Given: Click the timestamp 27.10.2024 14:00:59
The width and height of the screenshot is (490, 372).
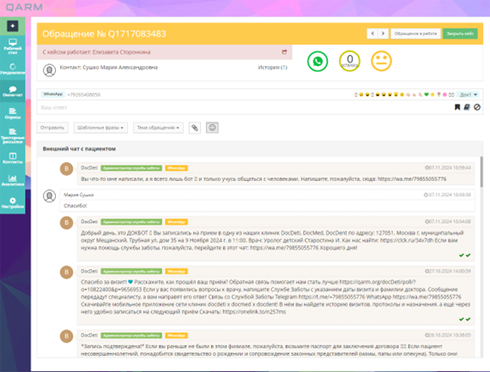Looking at the screenshot, I should pos(448,271).
